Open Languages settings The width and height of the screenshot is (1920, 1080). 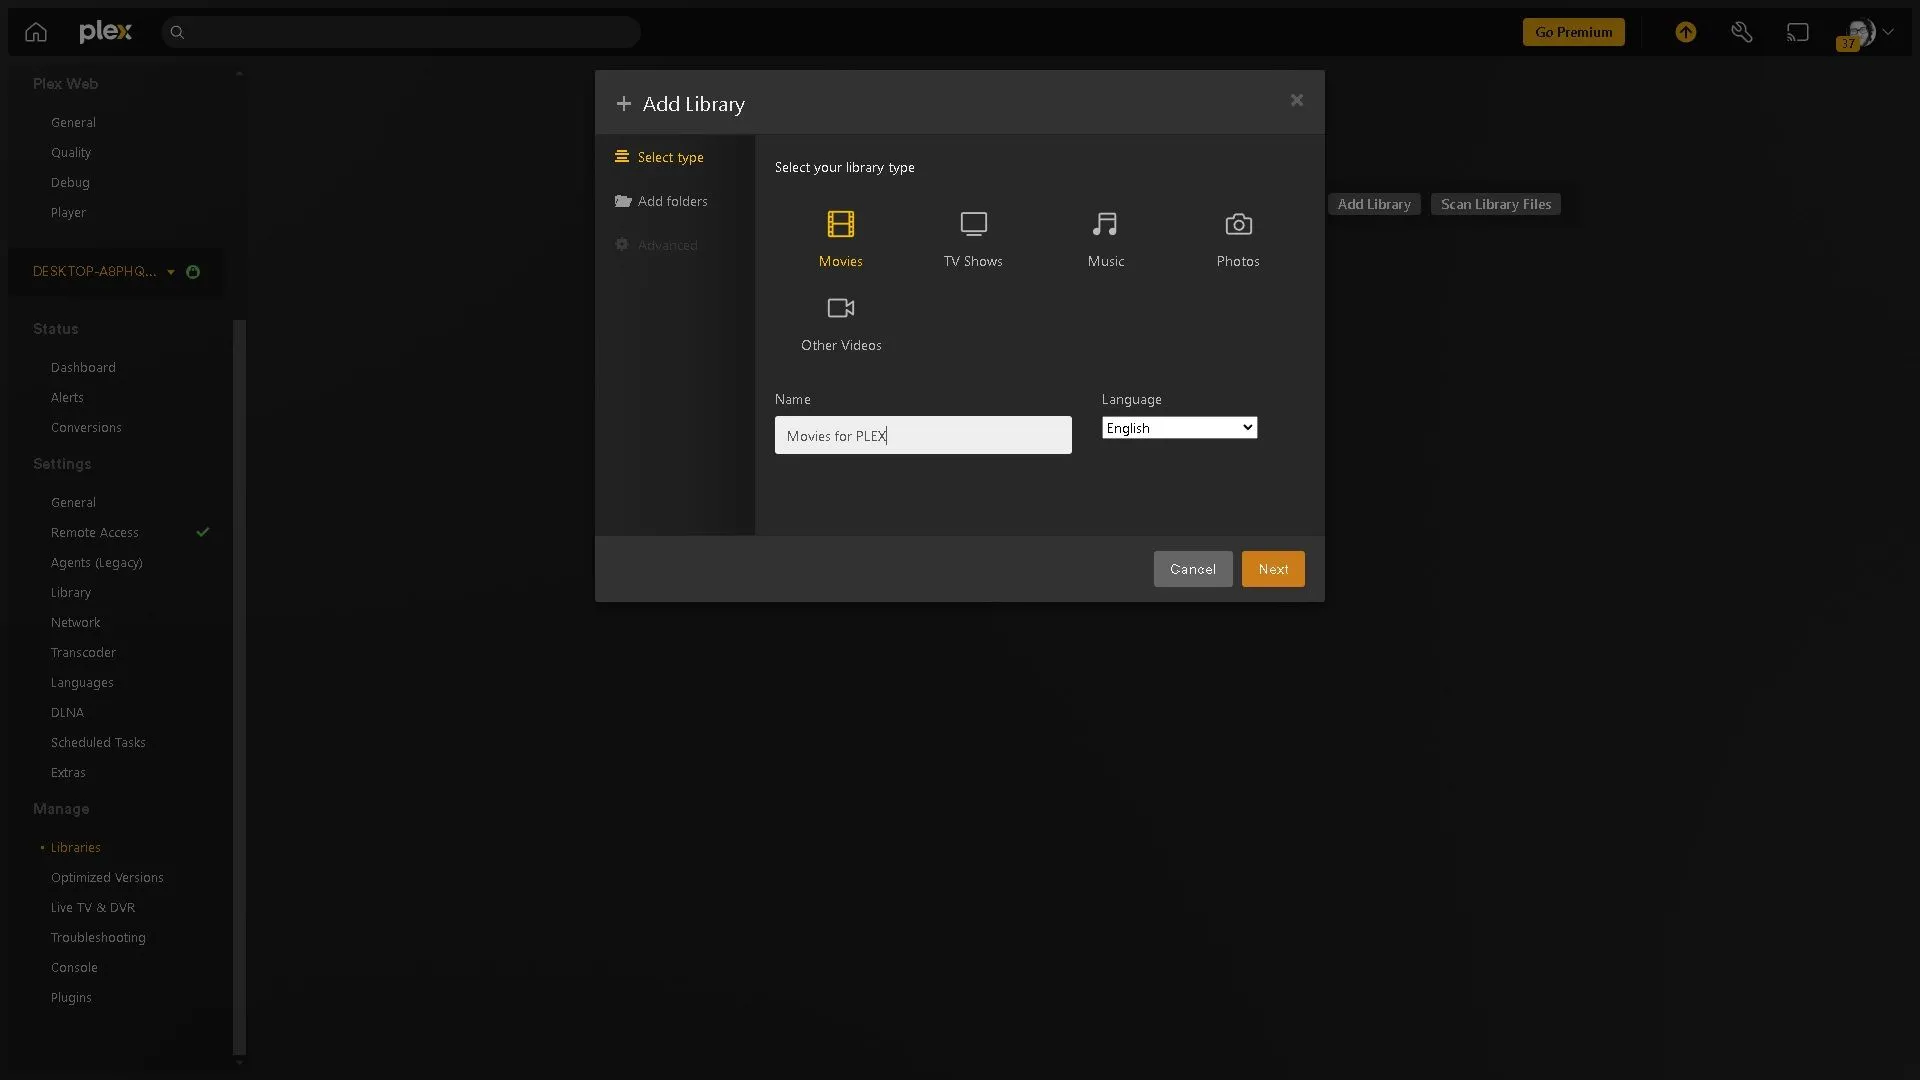tap(82, 682)
